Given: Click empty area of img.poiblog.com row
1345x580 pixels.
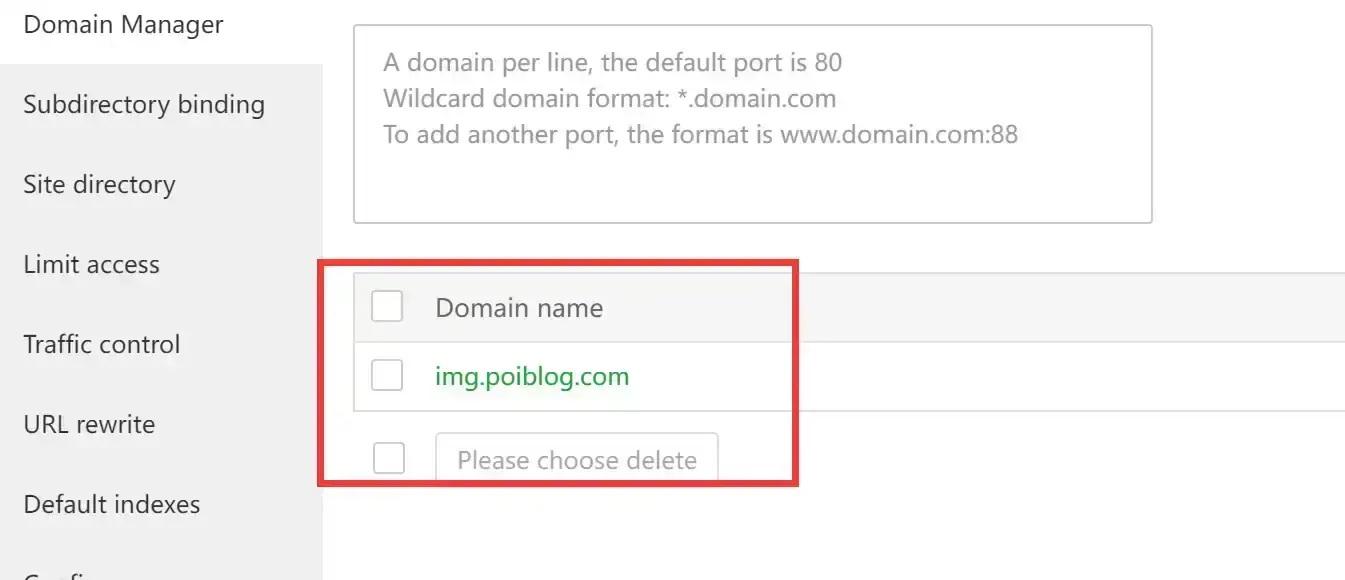Looking at the screenshot, I should [x=1000, y=377].
